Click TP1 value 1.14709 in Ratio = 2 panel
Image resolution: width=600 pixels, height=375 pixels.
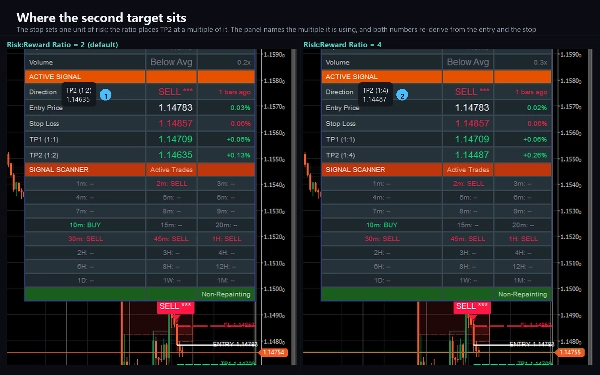click(175, 139)
